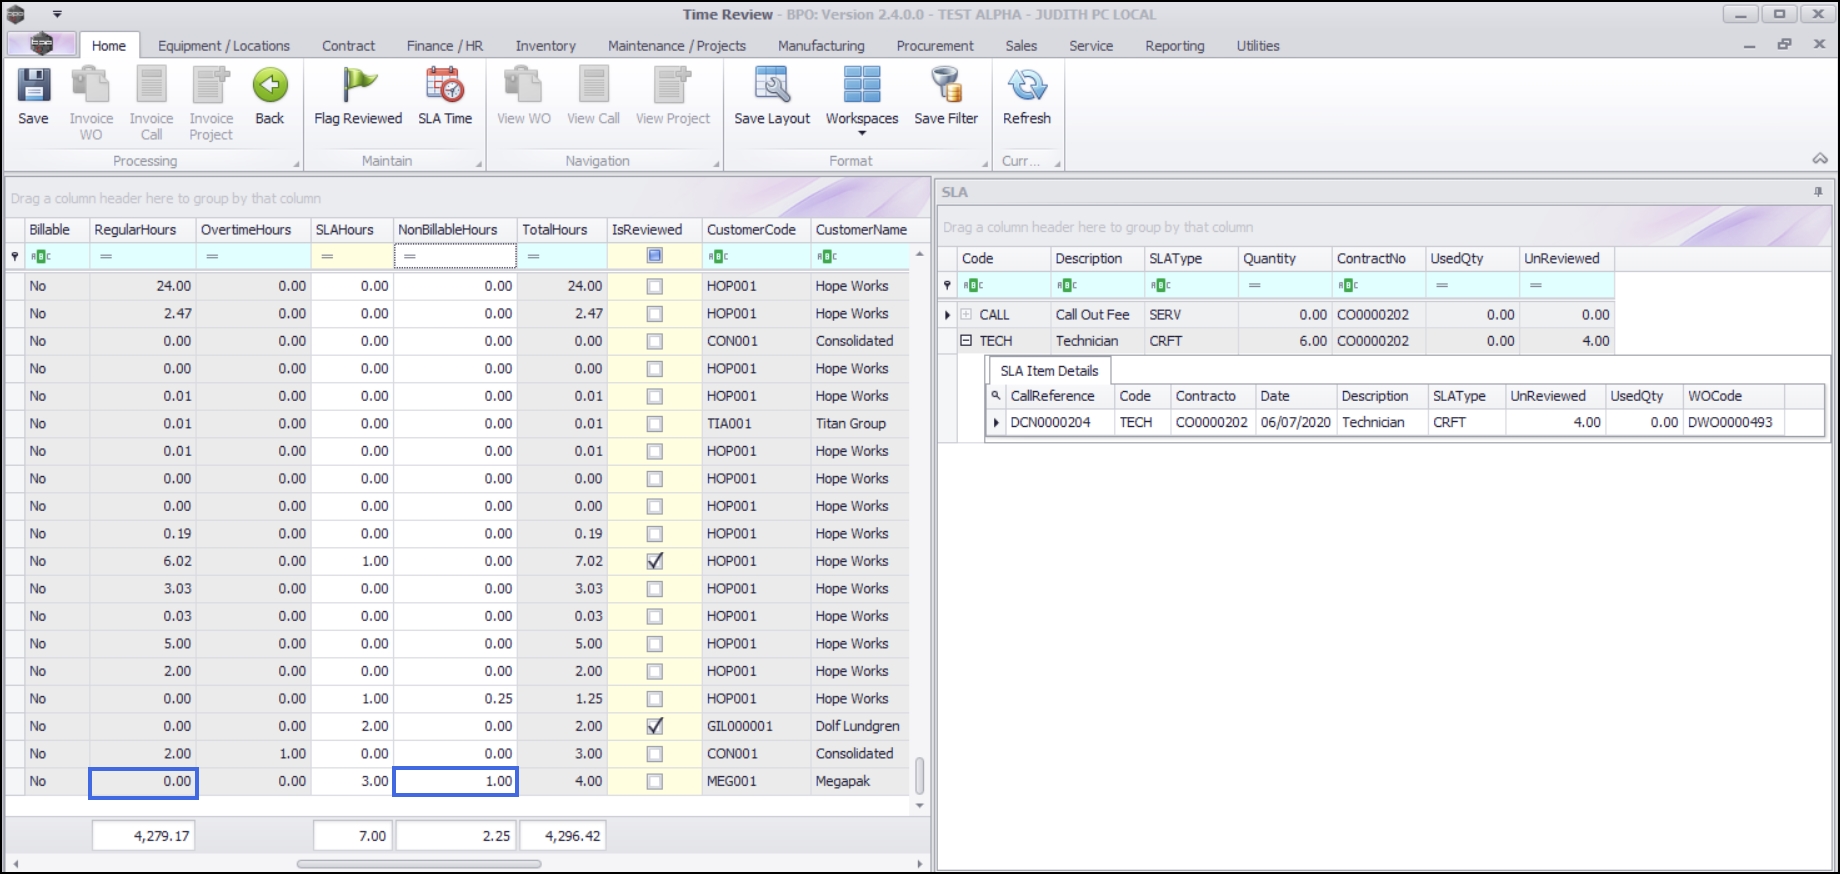Viewport: 1840px width, 874px height.
Task: Pin the SLA panel
Action: point(1817,192)
